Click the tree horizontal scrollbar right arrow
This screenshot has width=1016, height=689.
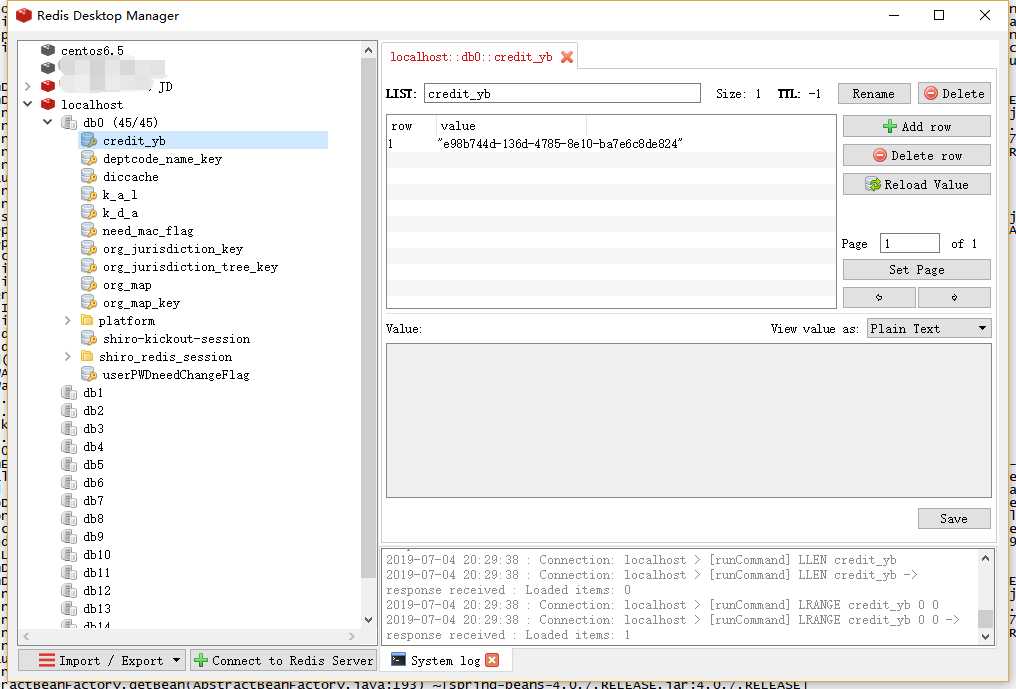(x=352, y=636)
